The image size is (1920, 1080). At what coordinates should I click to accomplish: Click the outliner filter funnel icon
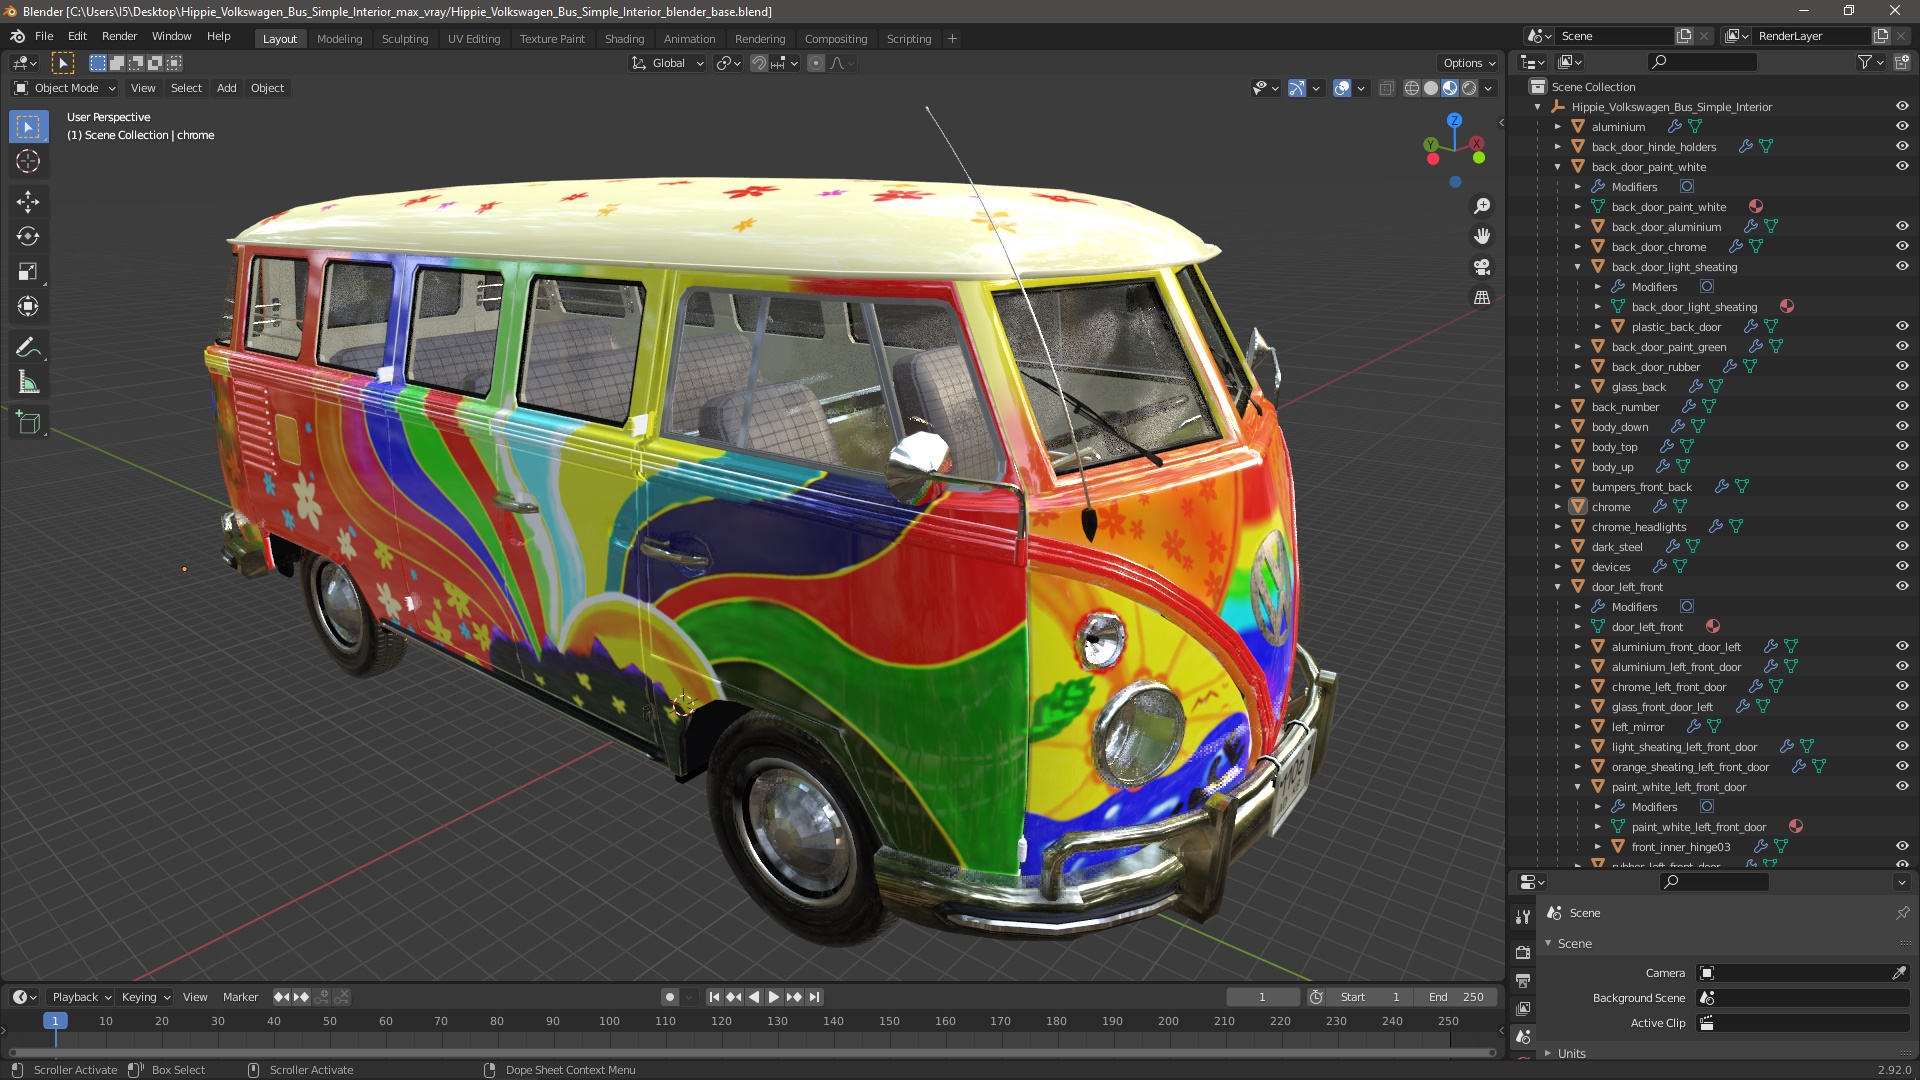[x=1865, y=62]
